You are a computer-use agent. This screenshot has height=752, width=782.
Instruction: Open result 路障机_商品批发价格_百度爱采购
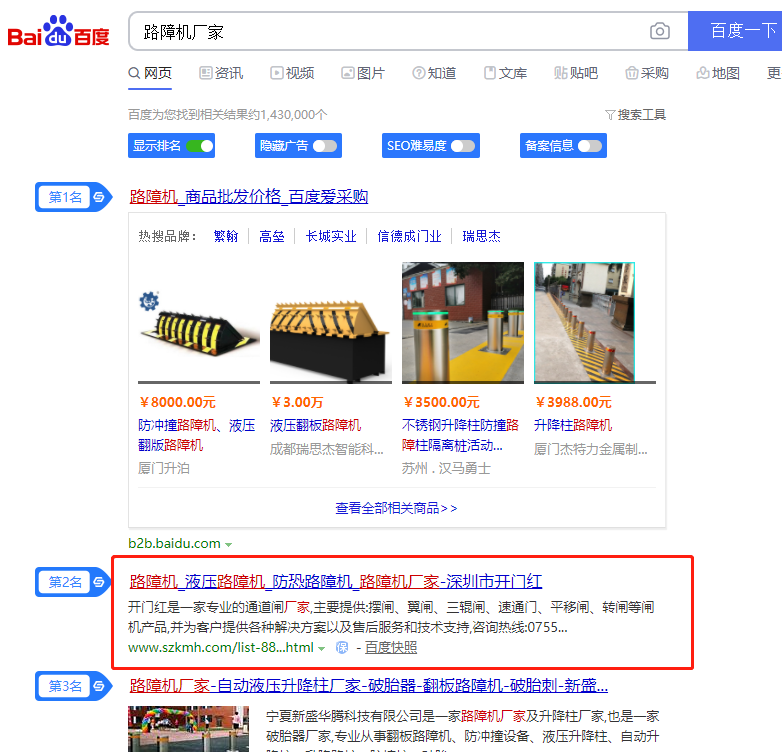click(x=248, y=196)
